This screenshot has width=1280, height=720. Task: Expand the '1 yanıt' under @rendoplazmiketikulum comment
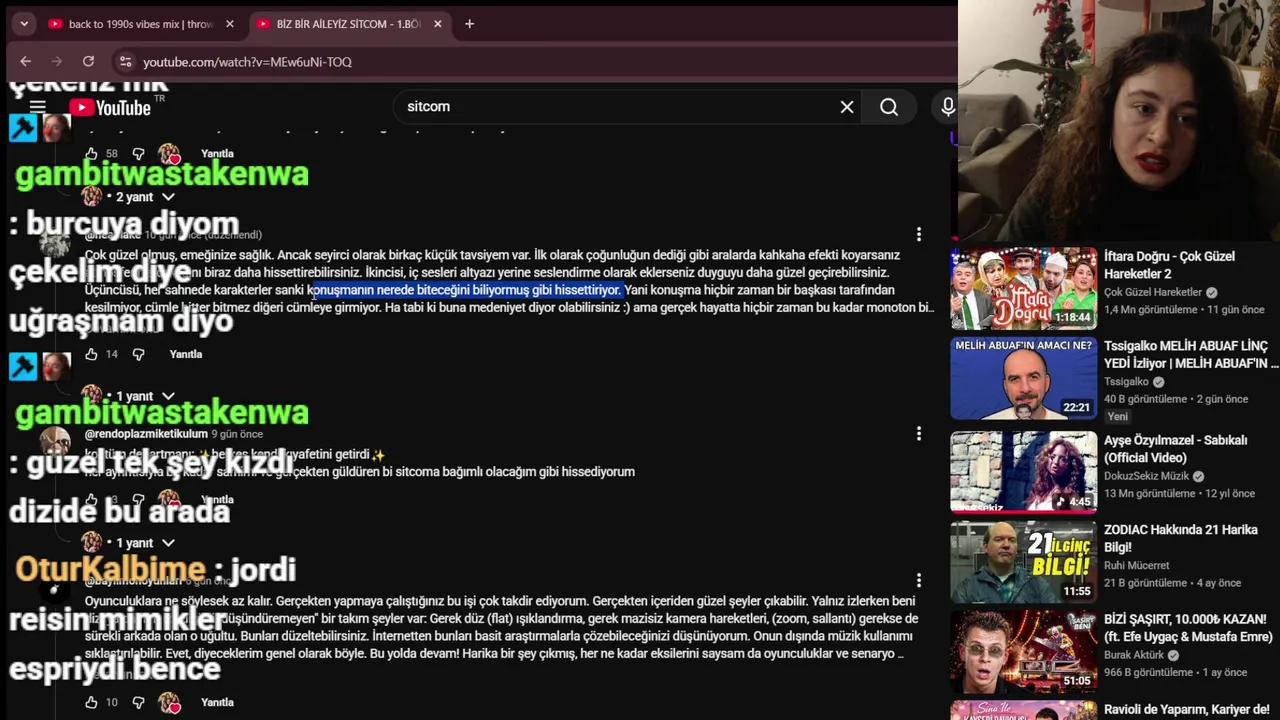pos(143,542)
